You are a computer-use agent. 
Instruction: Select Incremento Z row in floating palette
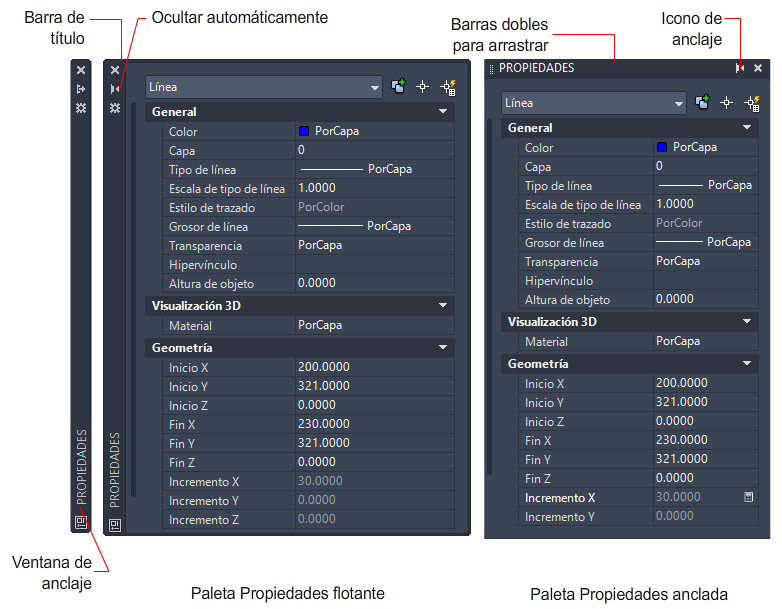(308, 519)
